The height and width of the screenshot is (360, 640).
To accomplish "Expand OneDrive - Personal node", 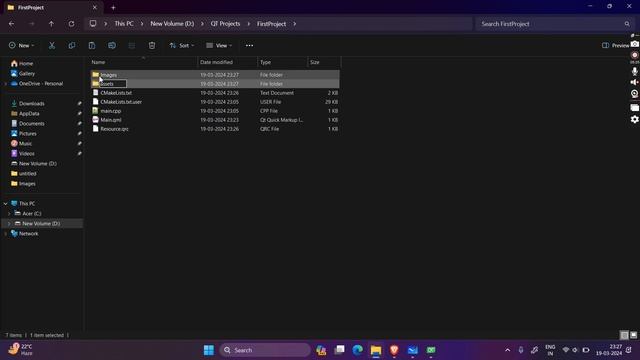I will point(6,84).
